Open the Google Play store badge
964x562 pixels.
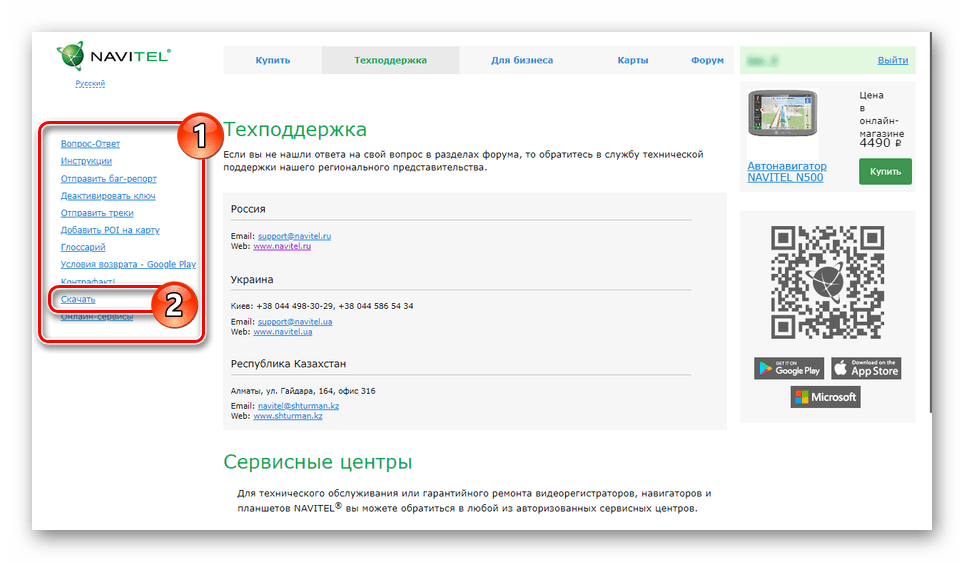789,368
